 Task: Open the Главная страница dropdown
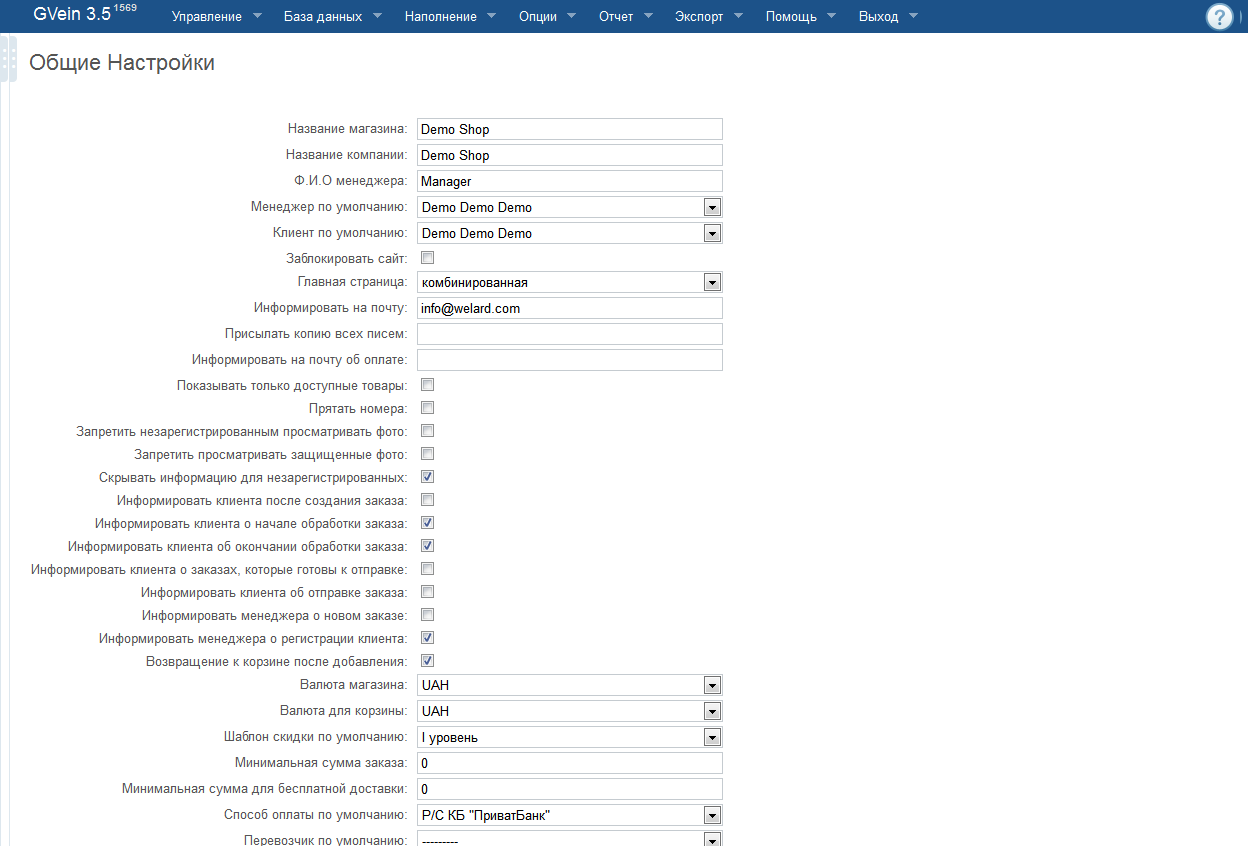point(569,282)
